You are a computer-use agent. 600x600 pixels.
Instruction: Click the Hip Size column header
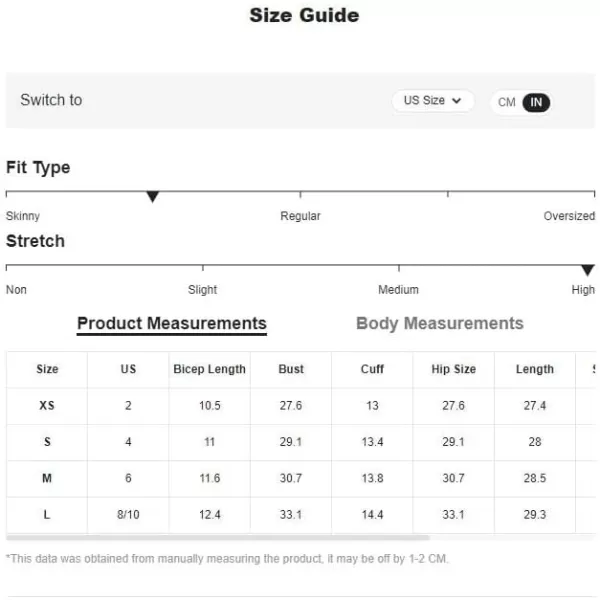pyautogui.click(x=453, y=369)
